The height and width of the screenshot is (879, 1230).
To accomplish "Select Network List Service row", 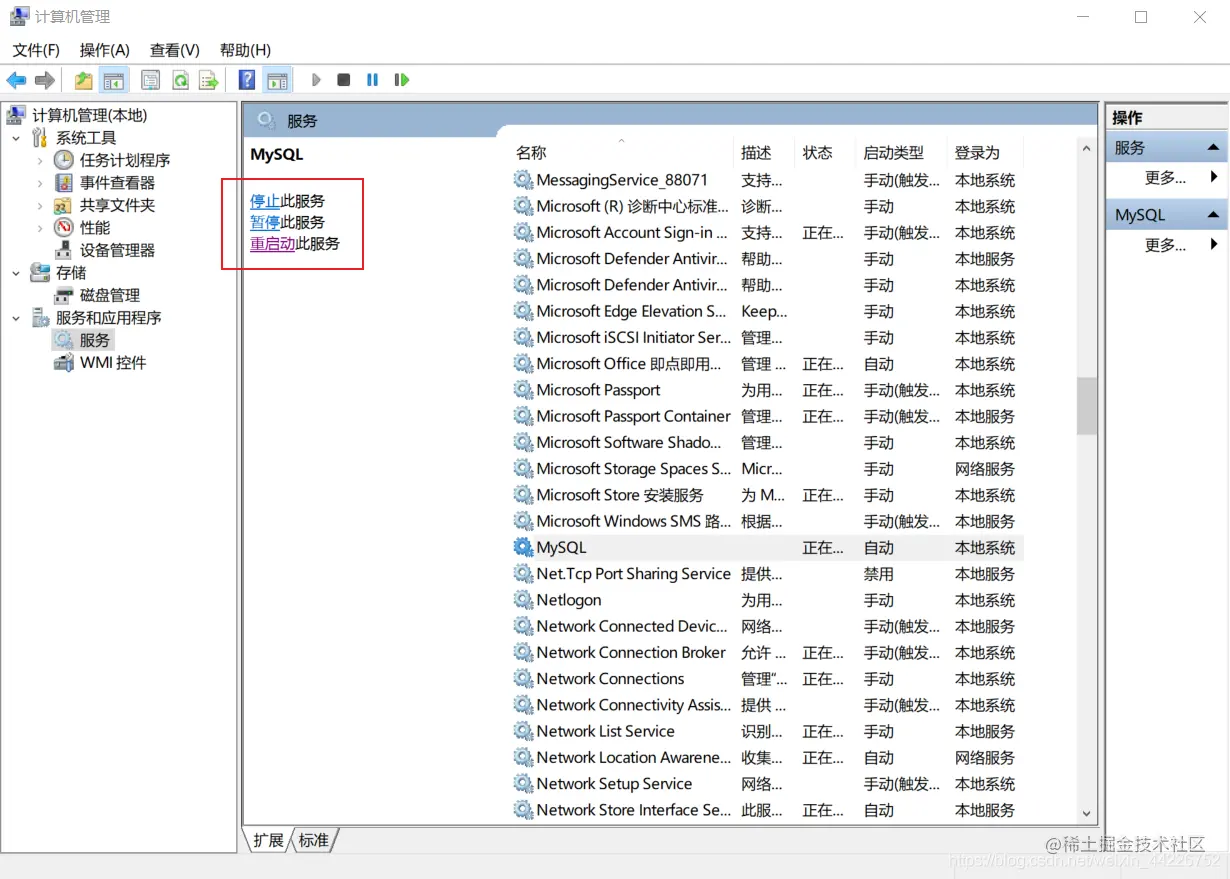I will click(767, 731).
